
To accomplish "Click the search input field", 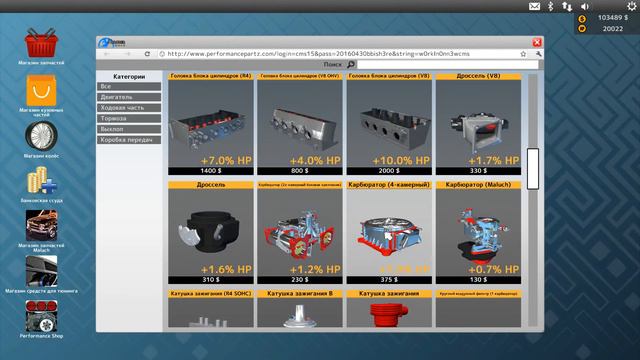I will (x=448, y=64).
